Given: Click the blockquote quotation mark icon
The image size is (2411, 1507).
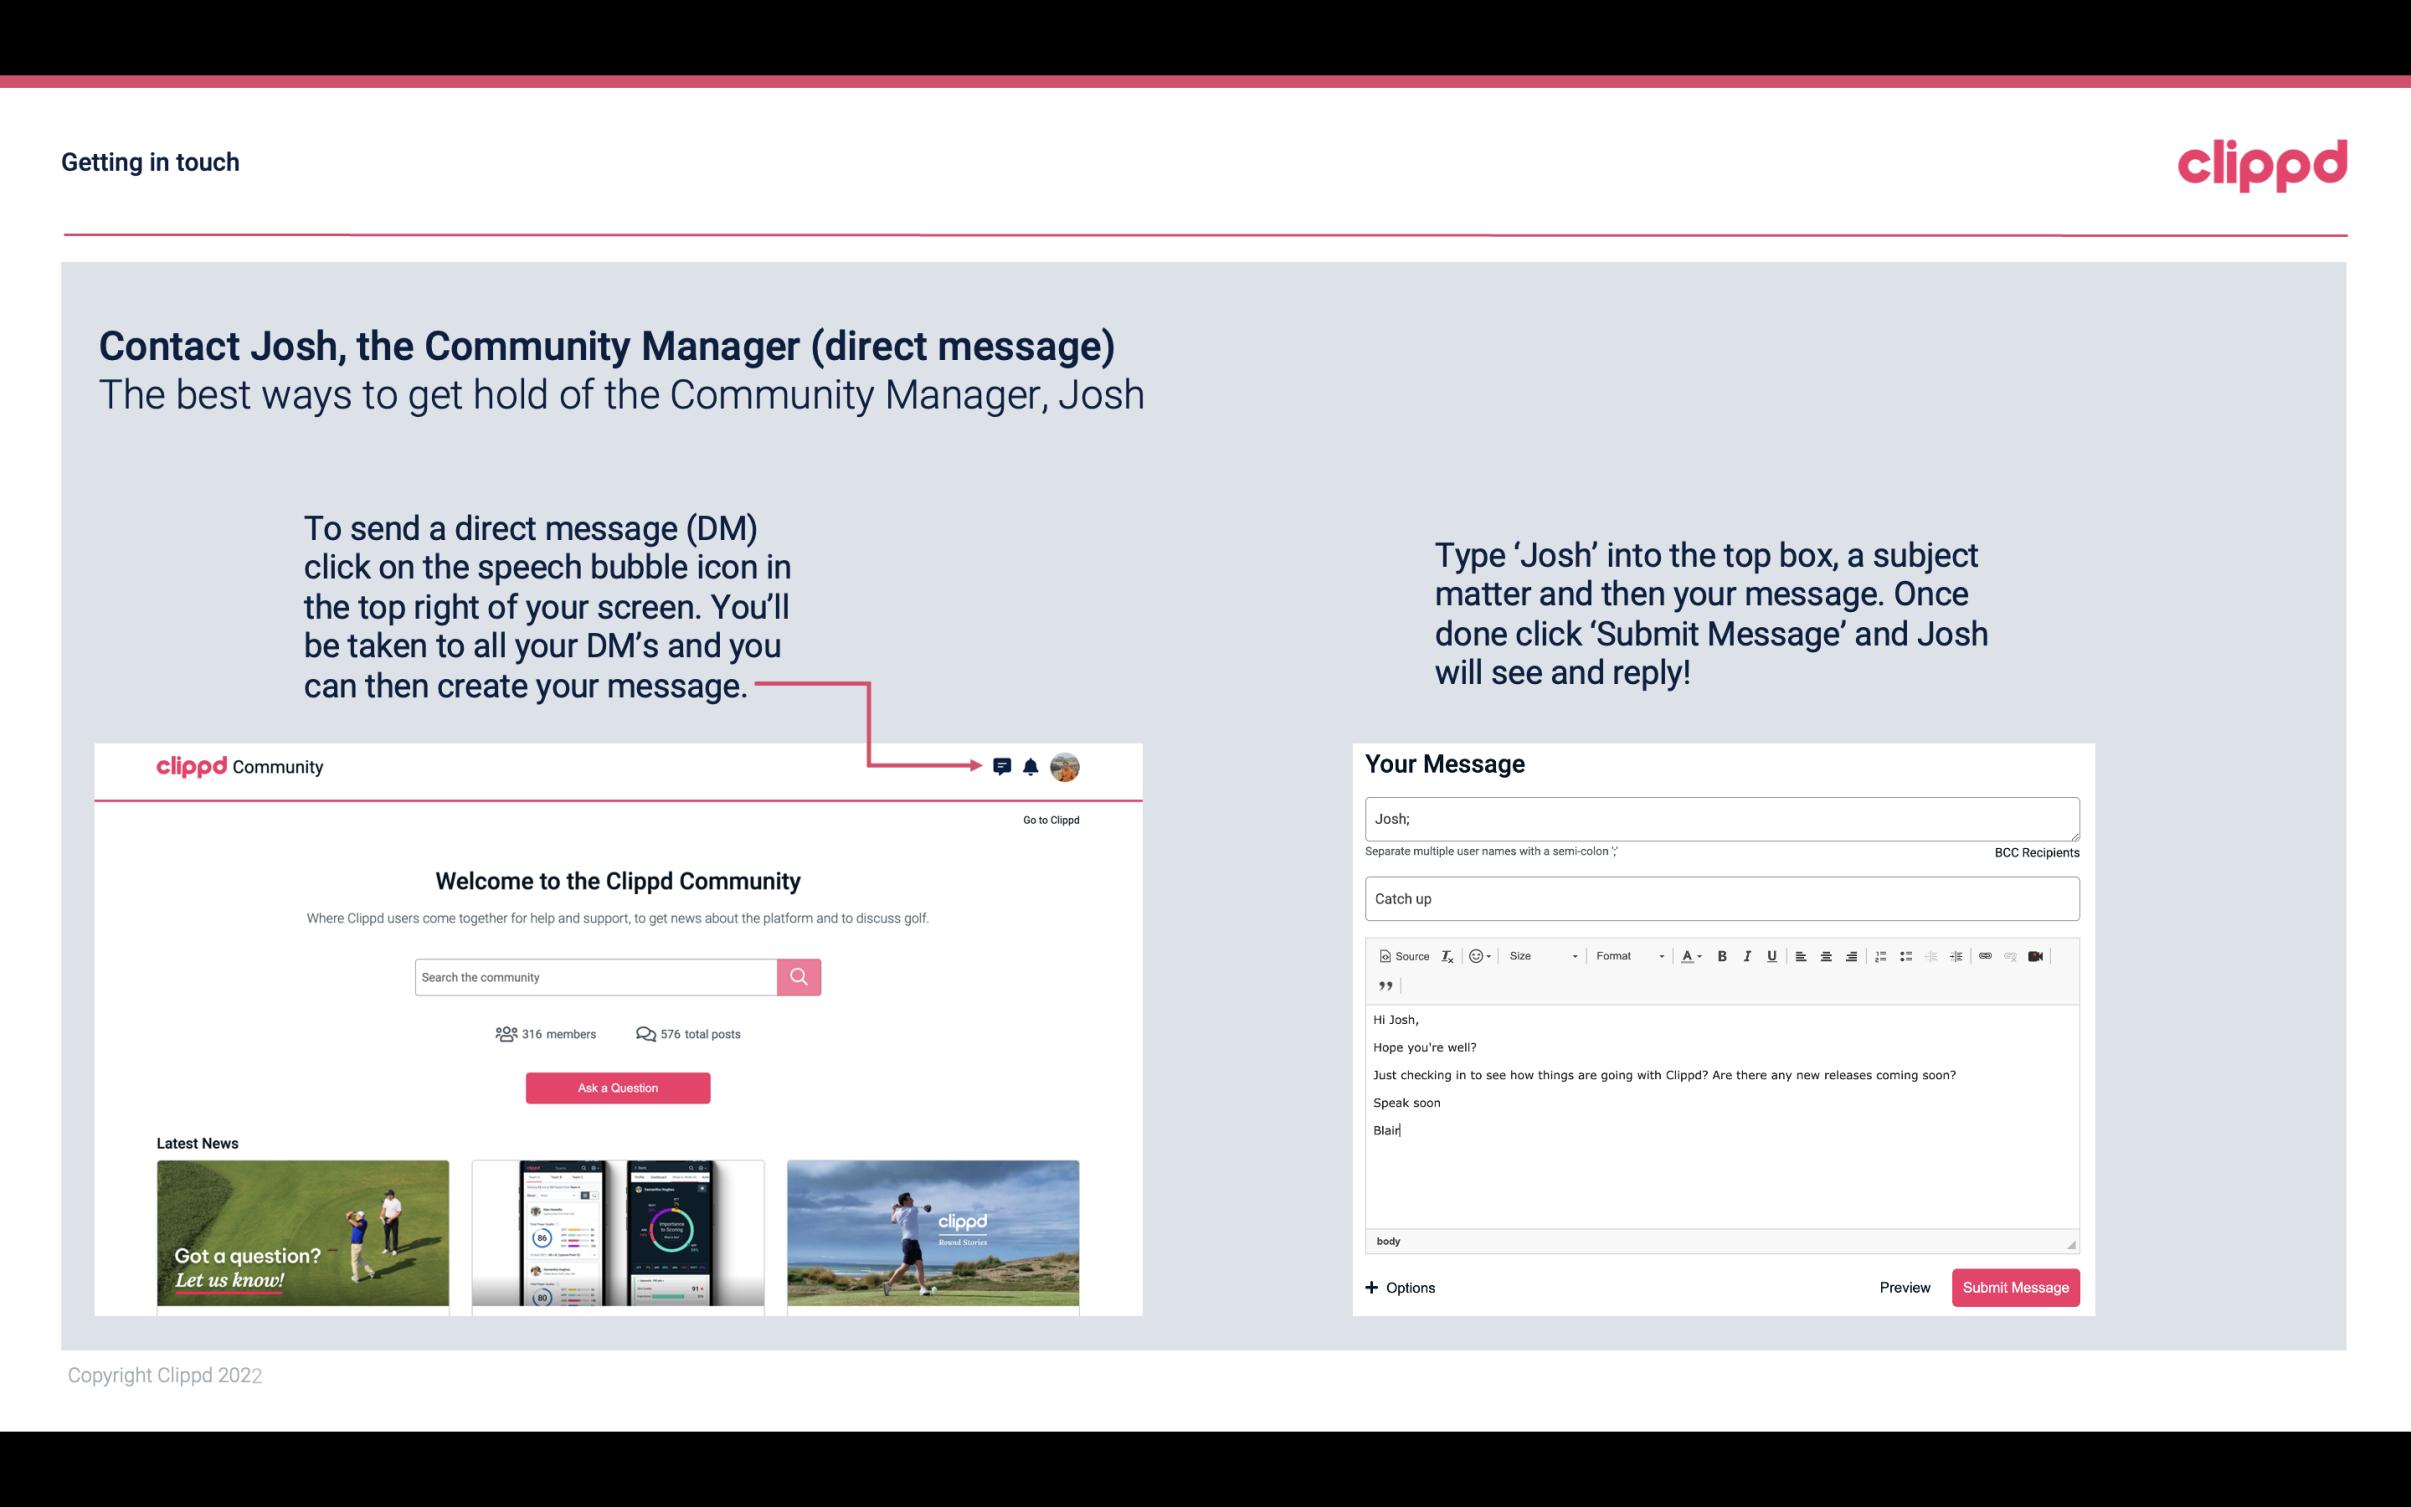Looking at the screenshot, I should coord(1383,986).
